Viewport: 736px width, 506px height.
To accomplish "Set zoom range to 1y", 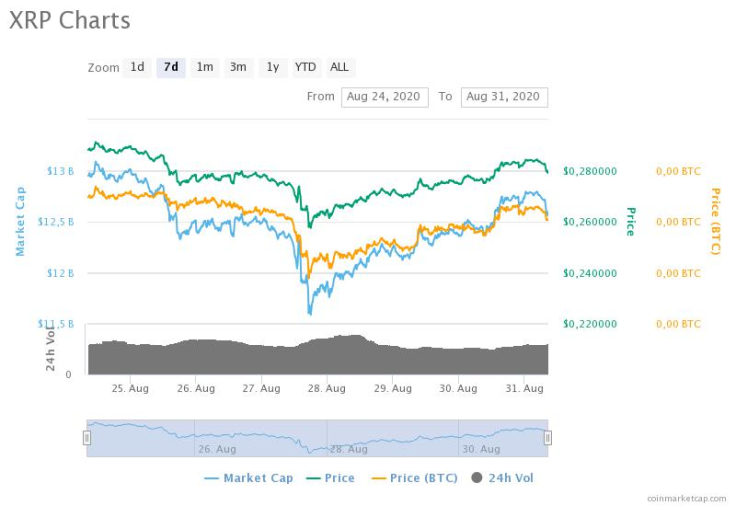I will 273,68.
